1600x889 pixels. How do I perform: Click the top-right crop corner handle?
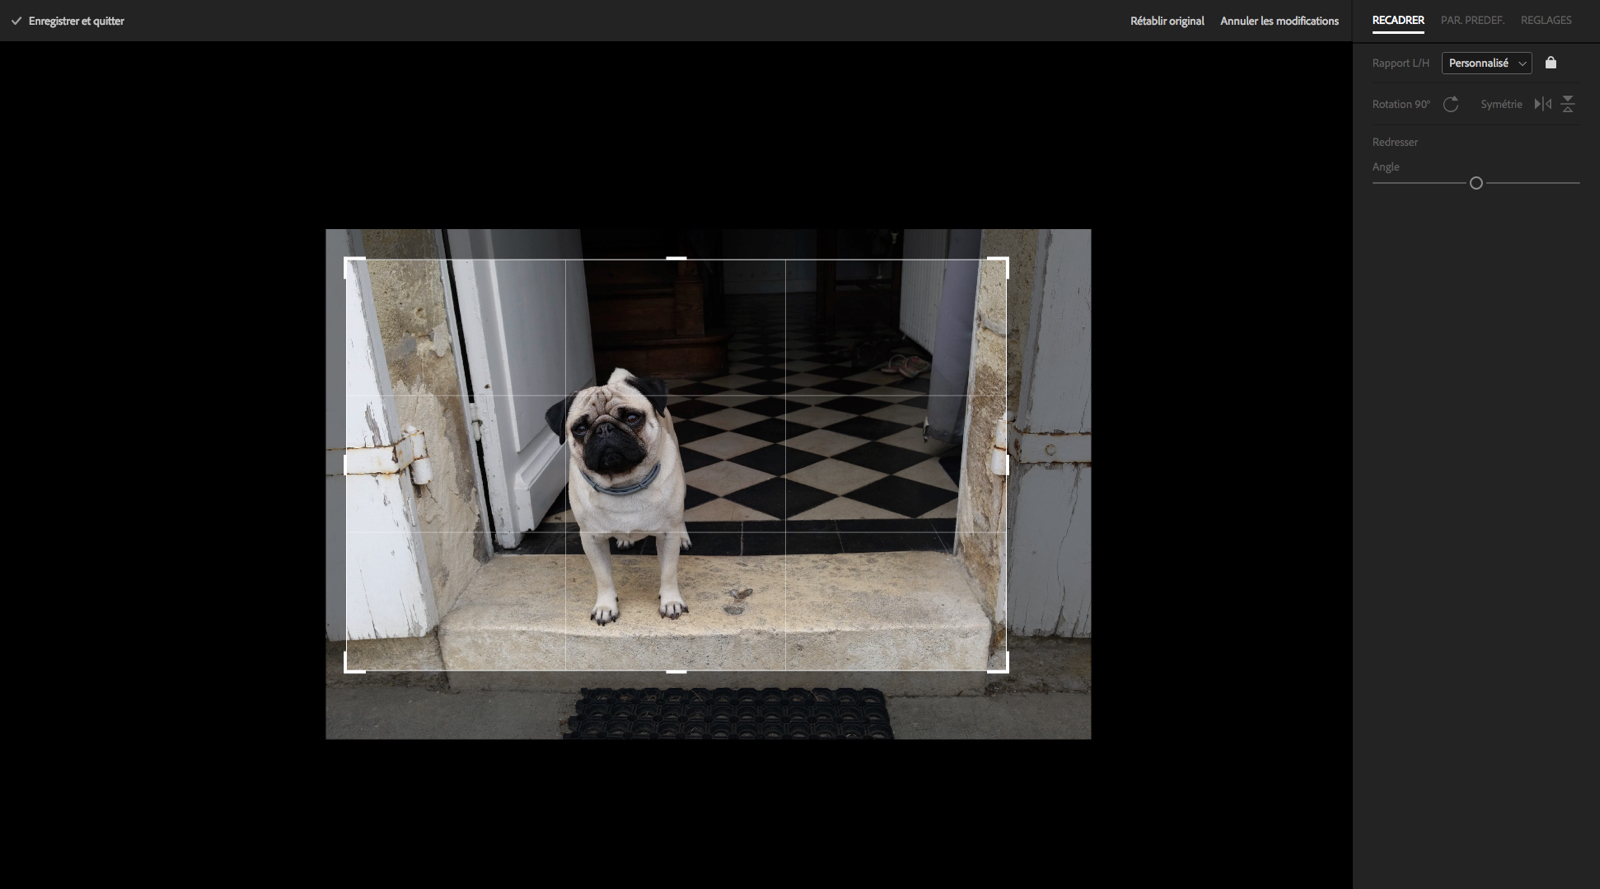[998, 266]
